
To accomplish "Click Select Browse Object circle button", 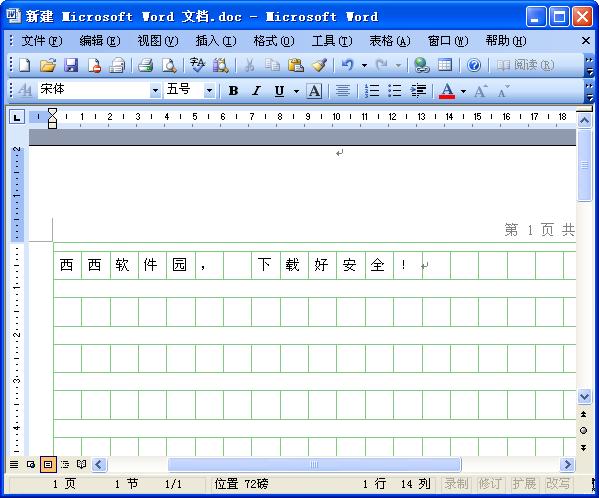I will pos(583,431).
